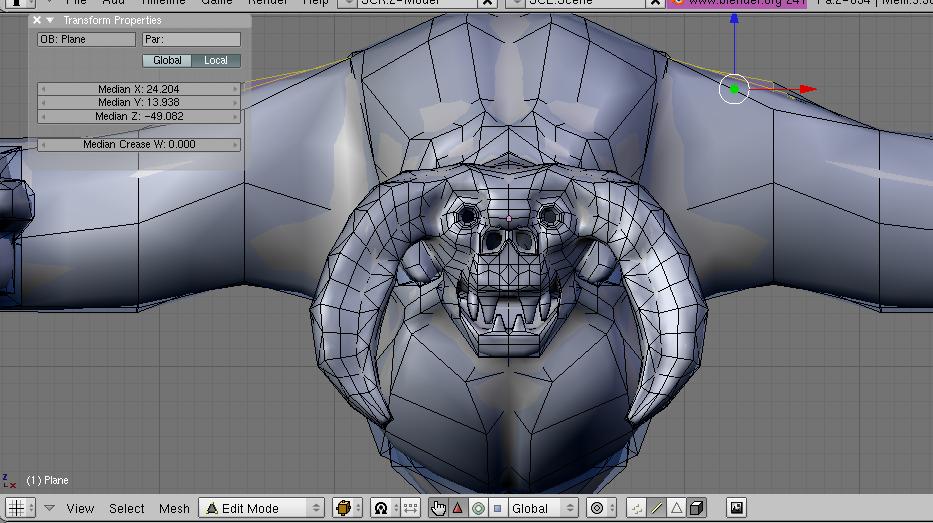Switch to edge select mode
Screen dimensions: 933x523
[657, 508]
